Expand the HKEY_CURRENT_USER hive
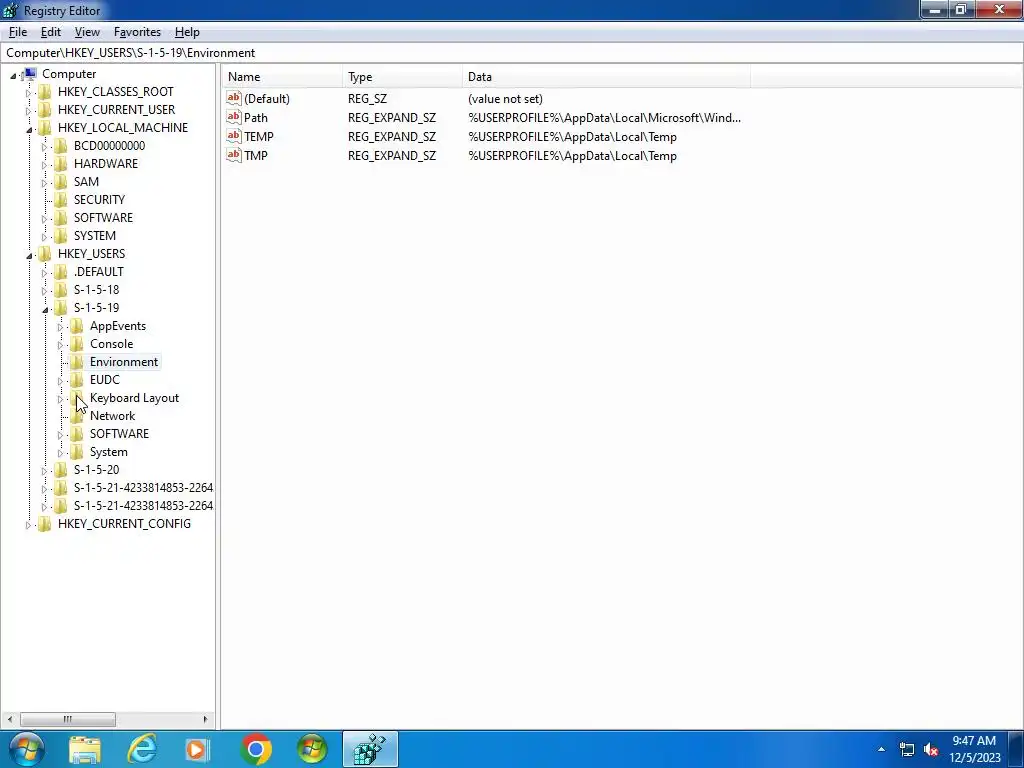This screenshot has height=768, width=1024. [28, 111]
